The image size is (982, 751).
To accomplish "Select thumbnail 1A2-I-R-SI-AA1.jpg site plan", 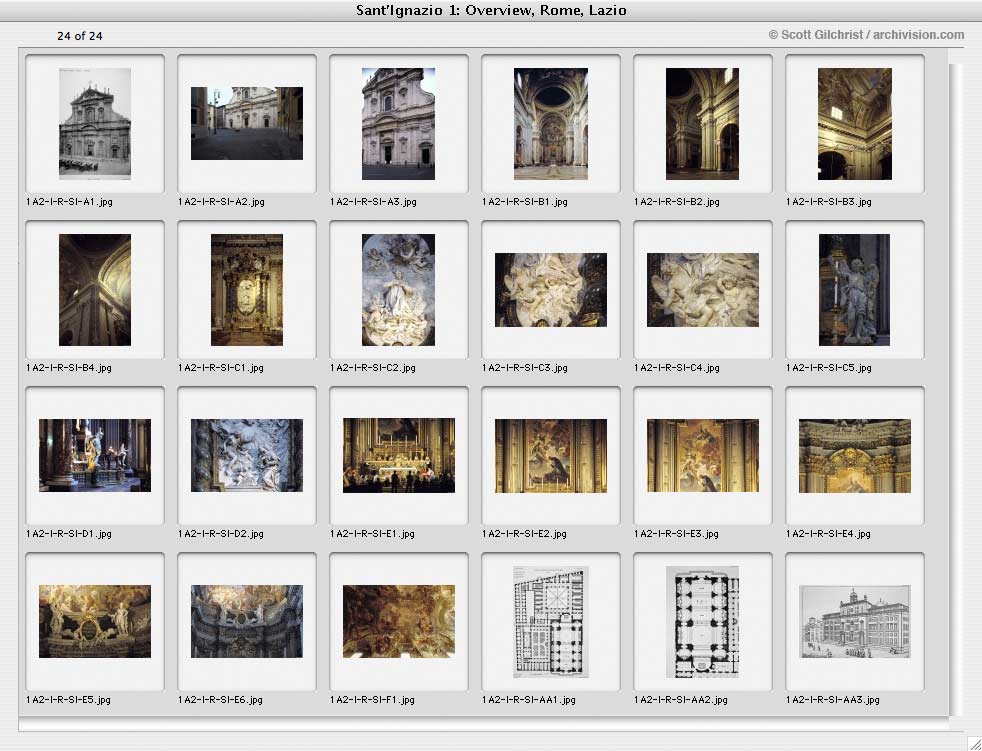I will click(550, 622).
